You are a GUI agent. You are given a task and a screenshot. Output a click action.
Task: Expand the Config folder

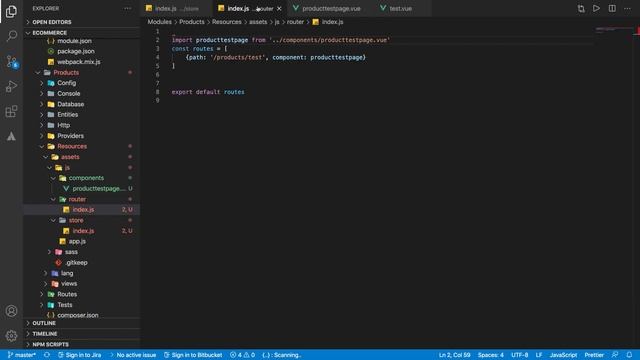82,83
